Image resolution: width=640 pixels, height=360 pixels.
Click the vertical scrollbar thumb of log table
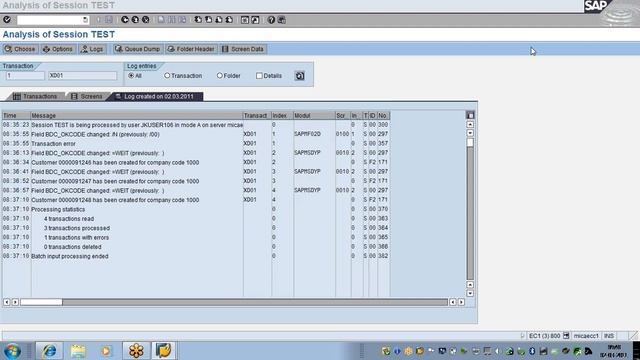pos(470,142)
